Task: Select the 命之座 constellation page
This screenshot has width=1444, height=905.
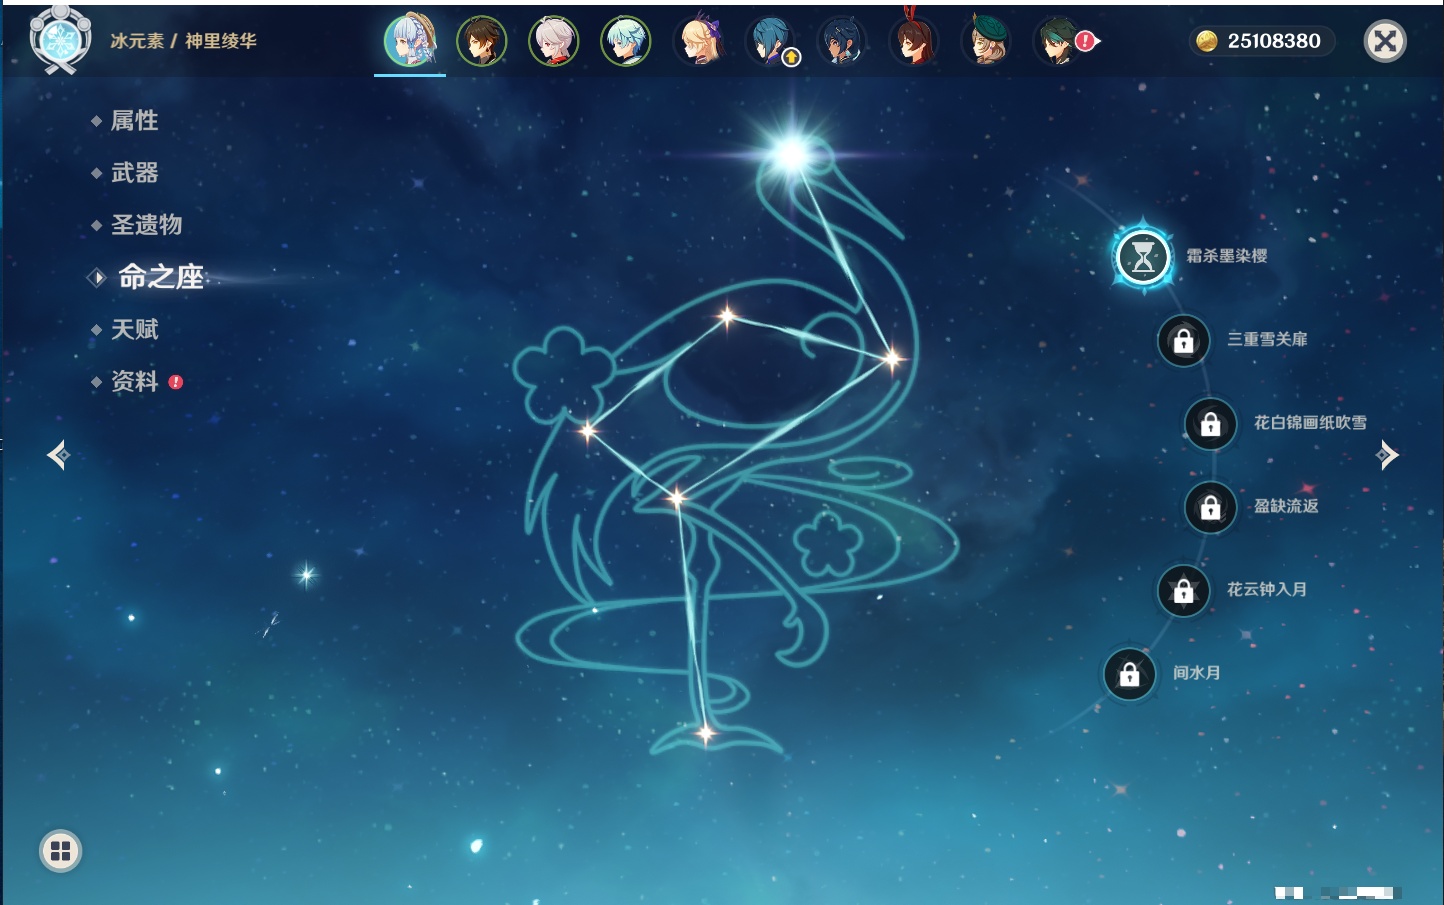Action: [x=160, y=277]
